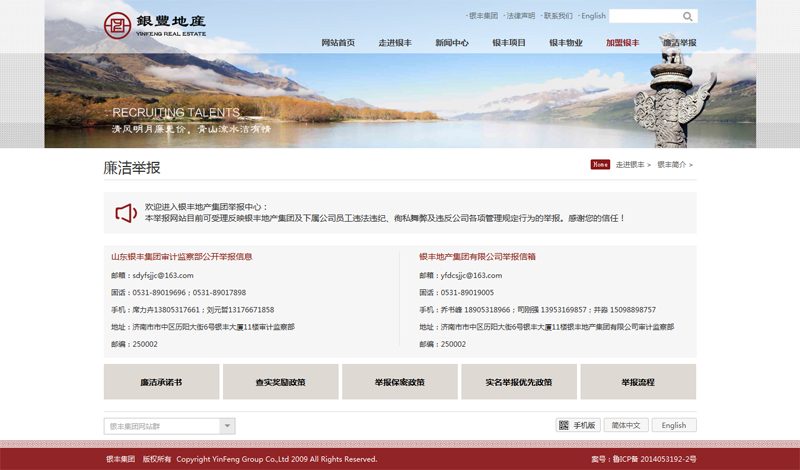Image resolution: width=800 pixels, height=470 pixels.
Task: Go to the 走进银丰 menu
Action: (x=395, y=43)
